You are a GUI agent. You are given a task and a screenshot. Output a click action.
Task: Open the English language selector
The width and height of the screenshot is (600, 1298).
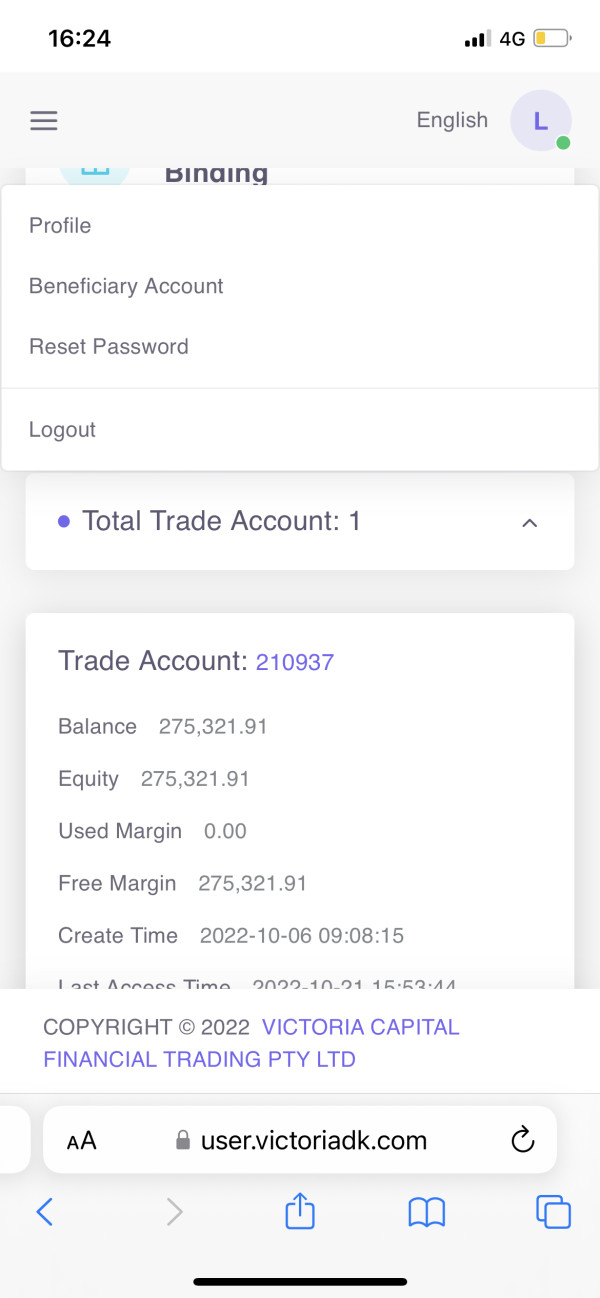coord(452,120)
